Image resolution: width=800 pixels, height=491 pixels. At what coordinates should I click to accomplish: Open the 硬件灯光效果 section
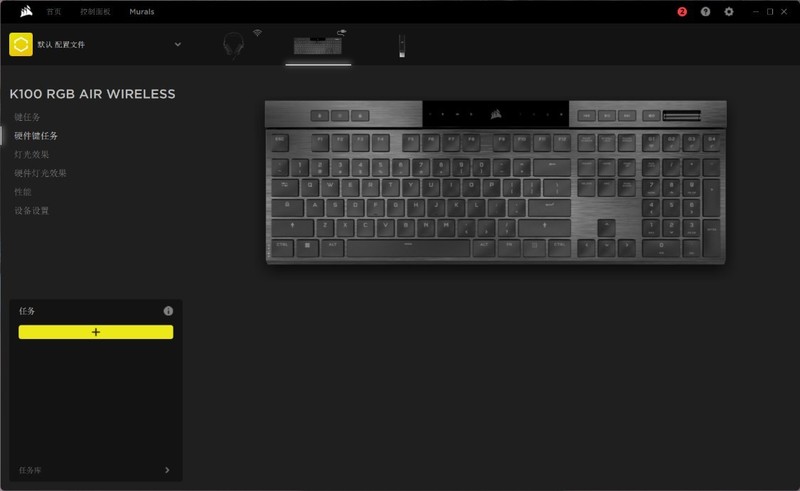(x=40, y=173)
